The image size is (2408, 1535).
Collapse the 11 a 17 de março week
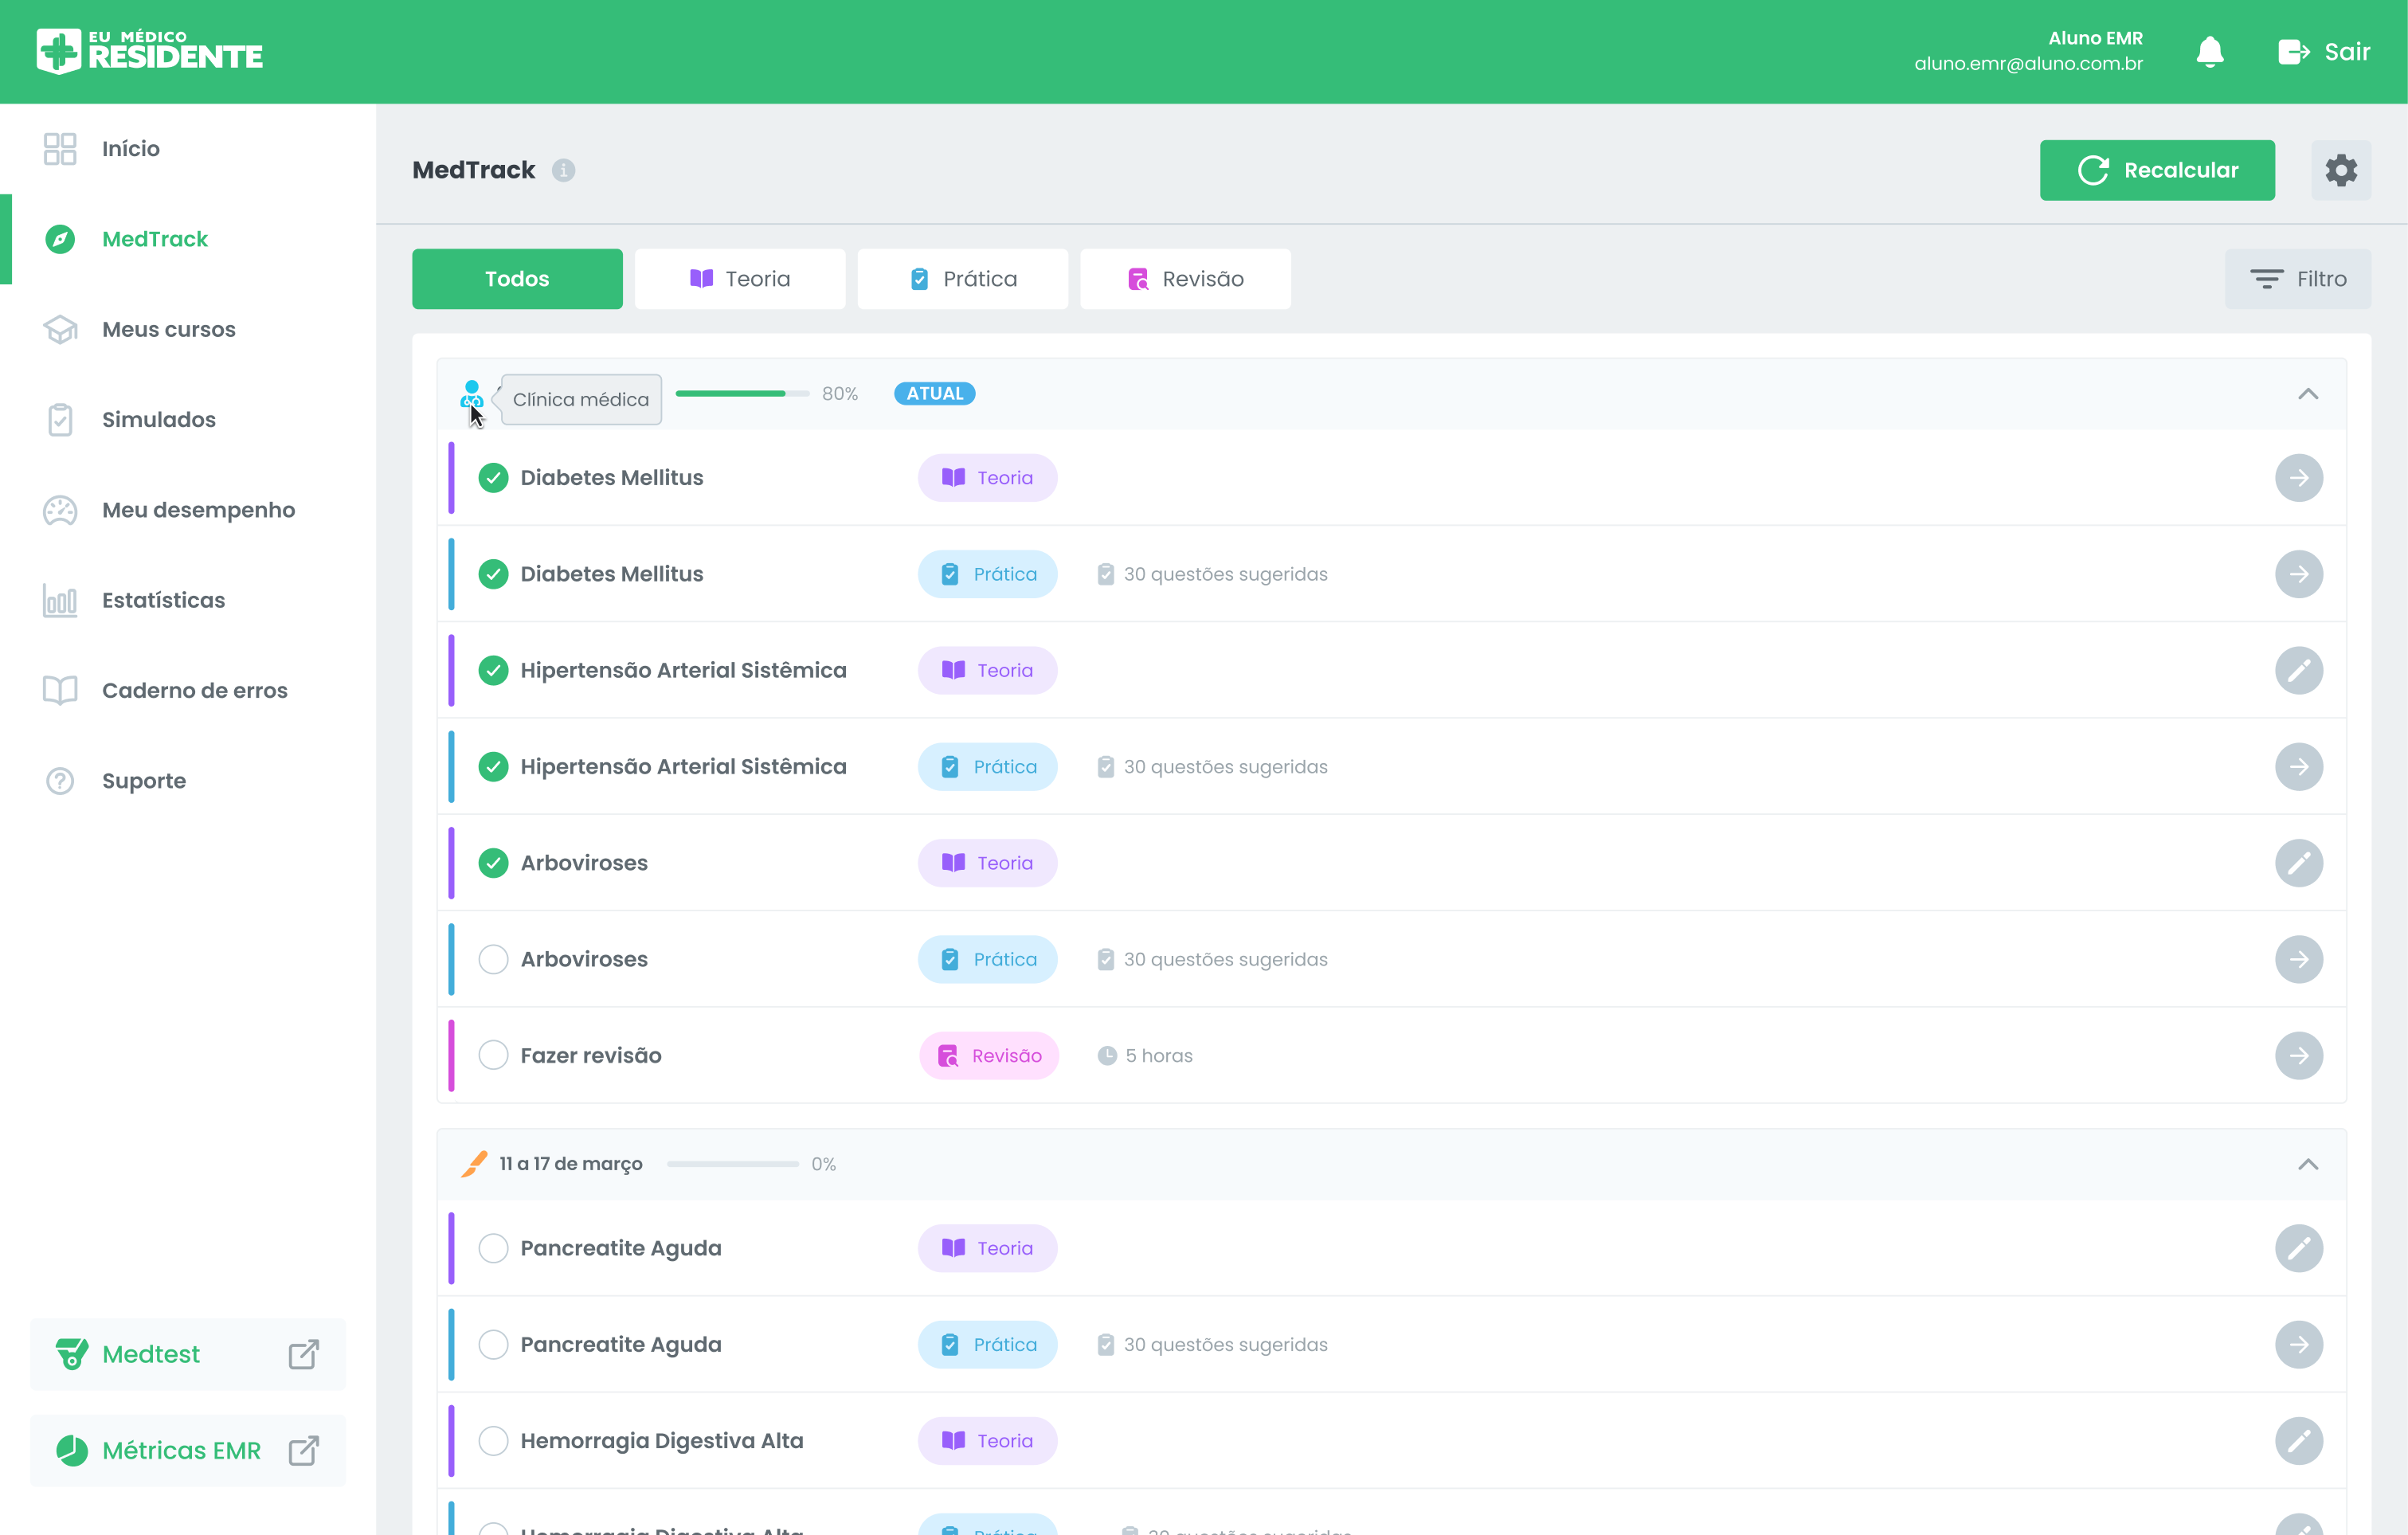pyautogui.click(x=2309, y=1164)
